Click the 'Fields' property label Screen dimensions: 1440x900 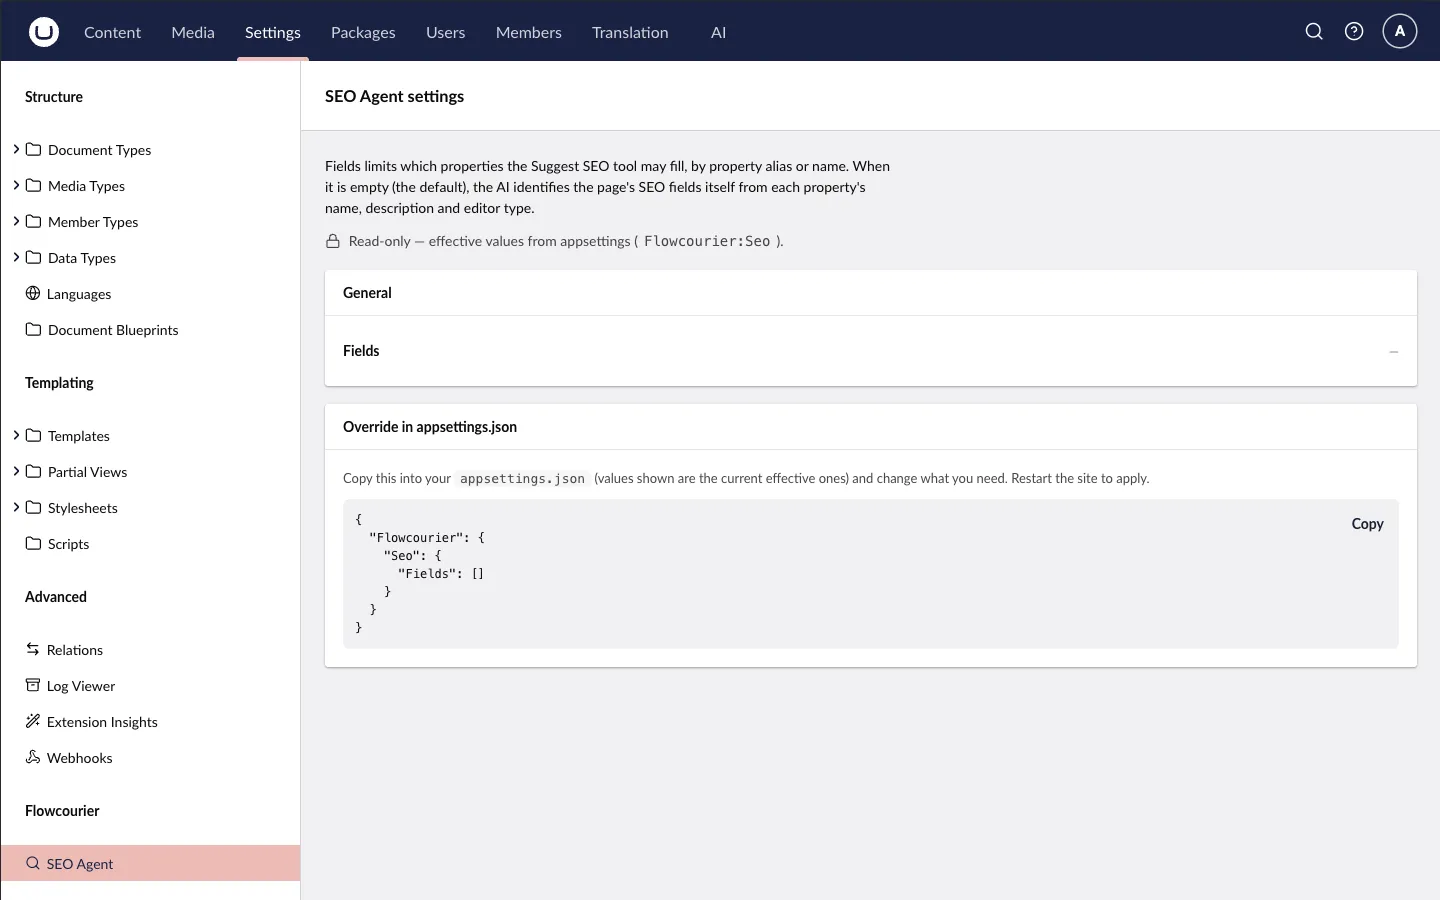pyautogui.click(x=361, y=351)
